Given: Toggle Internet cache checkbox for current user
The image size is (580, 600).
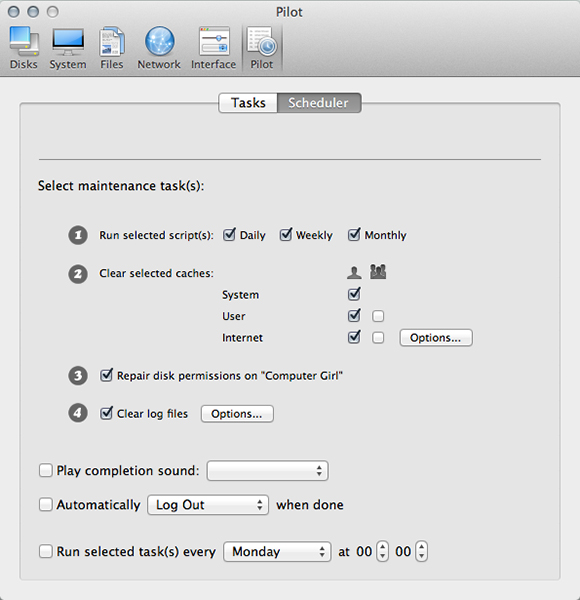Looking at the screenshot, I should click(354, 337).
